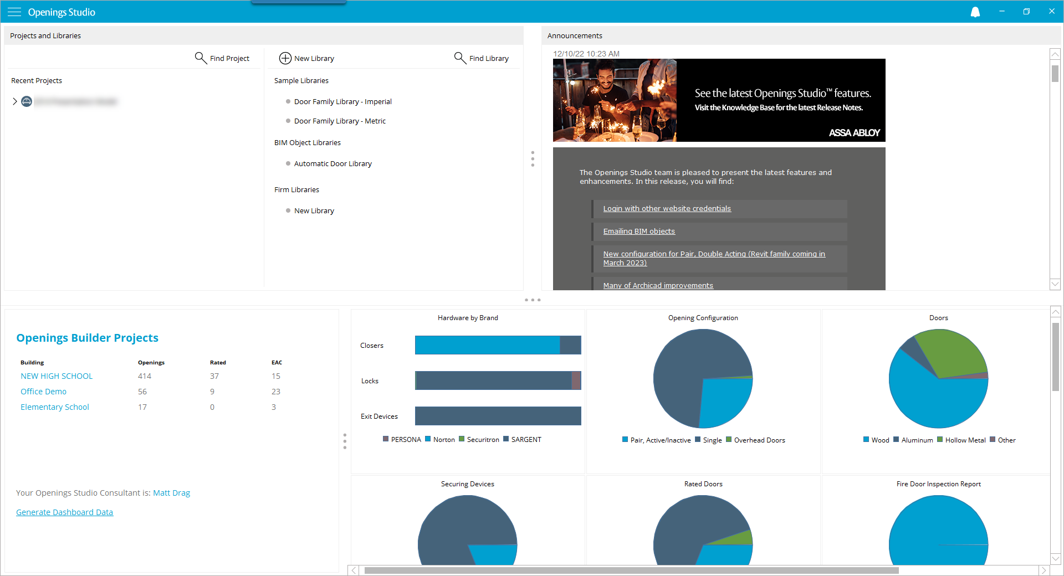This screenshot has height=576, width=1064.
Task: Click horizontal splitter grip above dashboard
Action: [533, 300]
